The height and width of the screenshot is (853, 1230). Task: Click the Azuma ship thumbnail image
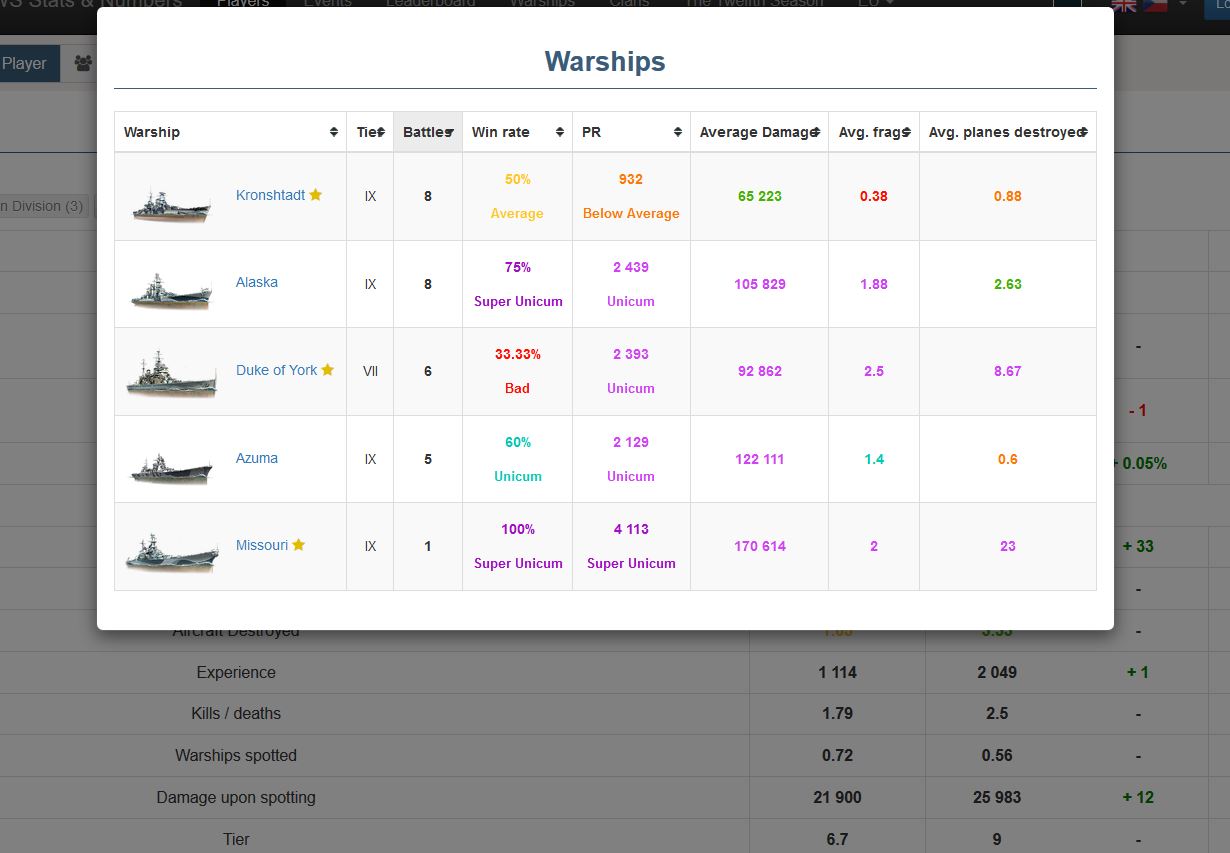(x=171, y=468)
